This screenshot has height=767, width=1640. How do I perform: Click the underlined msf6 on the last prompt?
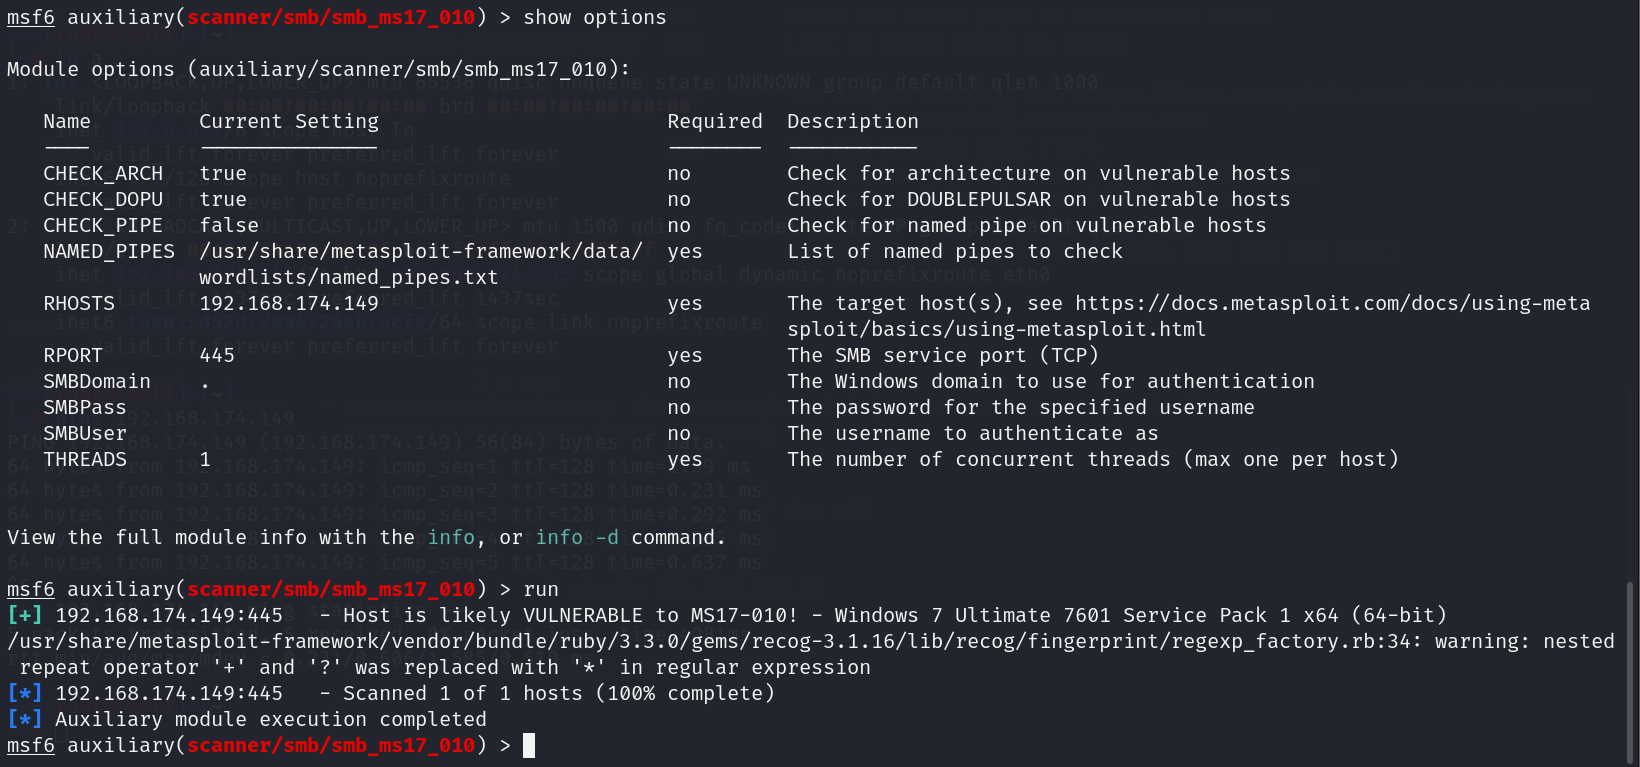click(x=31, y=745)
